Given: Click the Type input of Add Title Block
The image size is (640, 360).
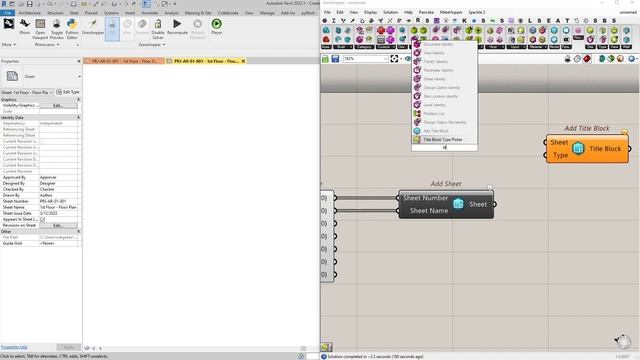Looking at the screenshot, I should (x=560, y=155).
